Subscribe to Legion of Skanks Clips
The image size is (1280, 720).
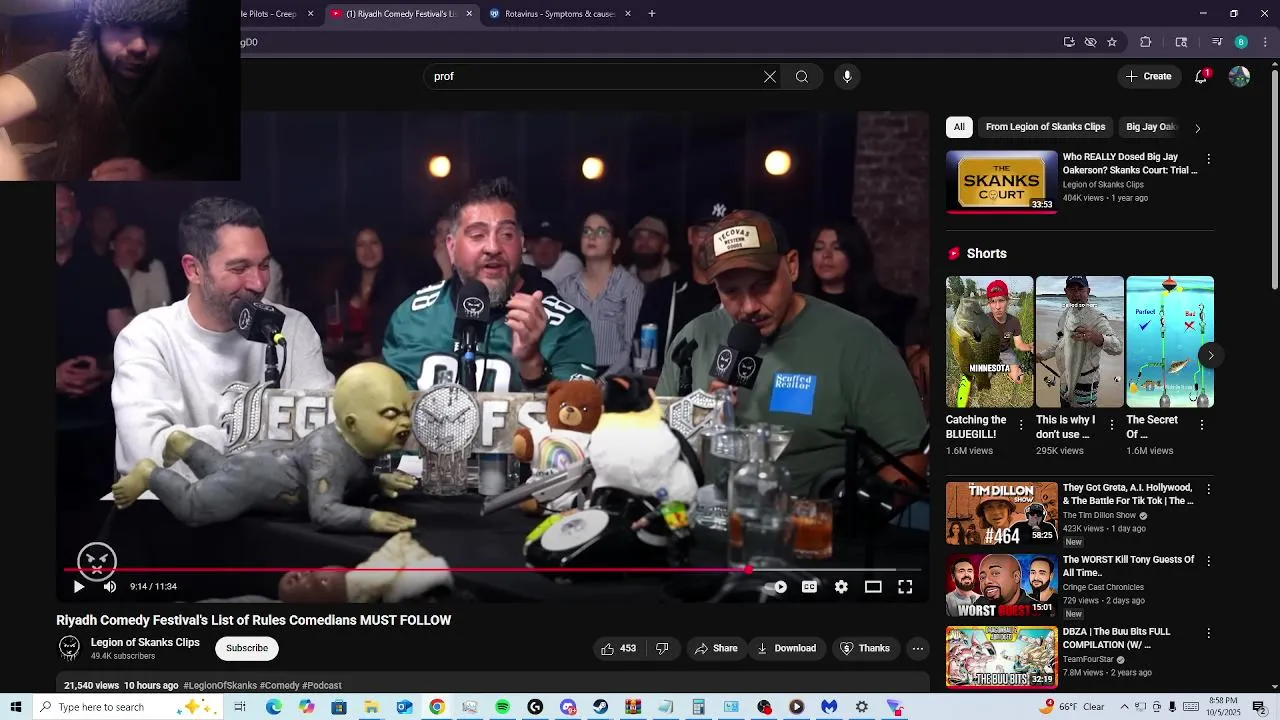pyautogui.click(x=247, y=648)
